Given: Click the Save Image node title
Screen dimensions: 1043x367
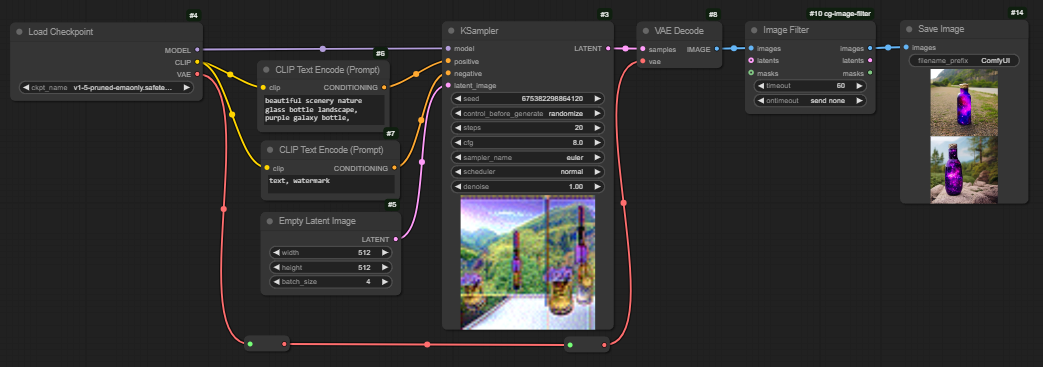Looking at the screenshot, I should [x=941, y=29].
